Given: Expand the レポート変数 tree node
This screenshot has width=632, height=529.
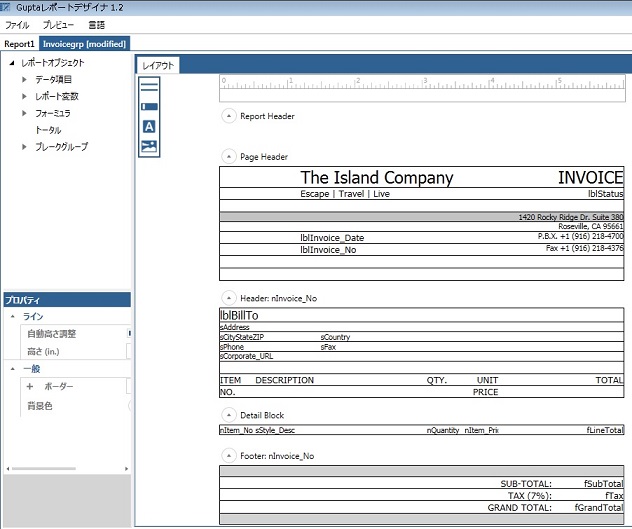Looking at the screenshot, I should 24,96.
